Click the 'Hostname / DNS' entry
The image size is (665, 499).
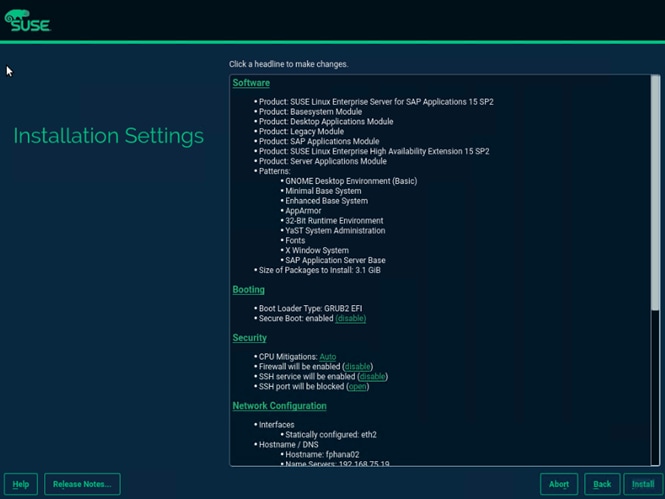[x=288, y=445]
